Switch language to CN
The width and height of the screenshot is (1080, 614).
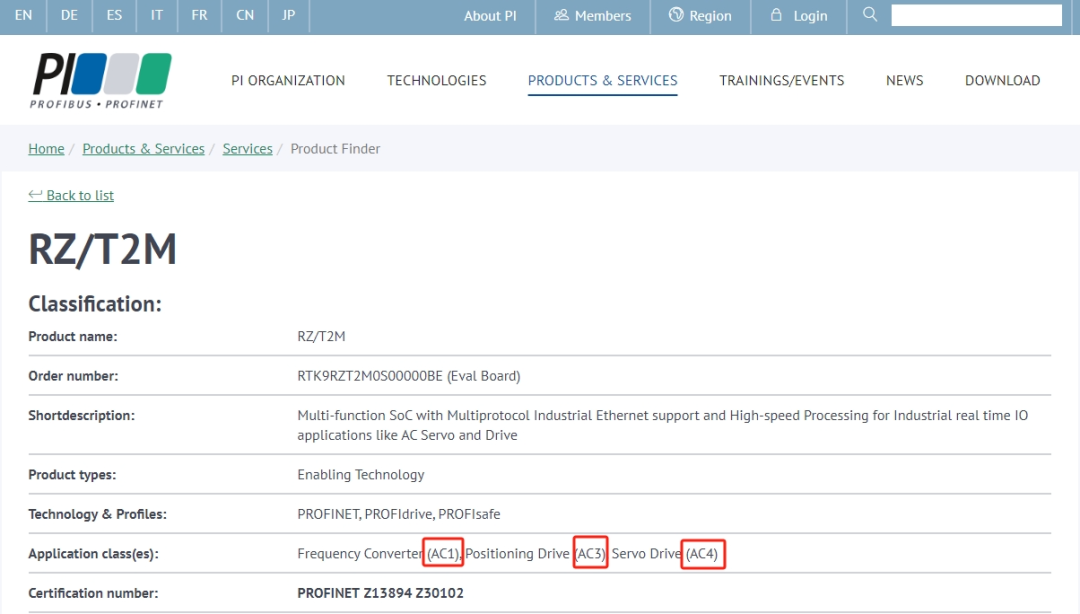(245, 15)
